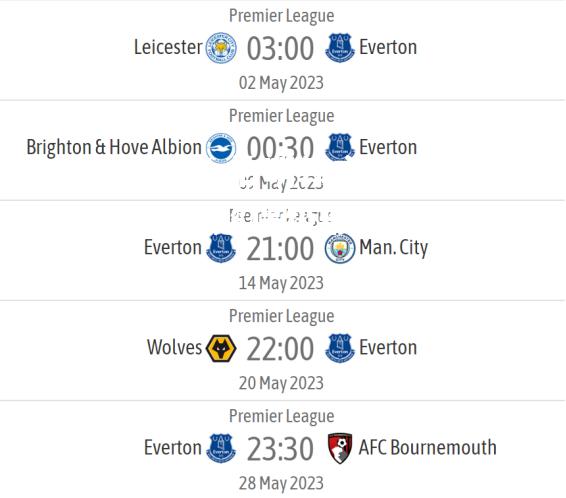This screenshot has width=566, height=498.
Task: Open the Man. City team name link
Action: (393, 248)
